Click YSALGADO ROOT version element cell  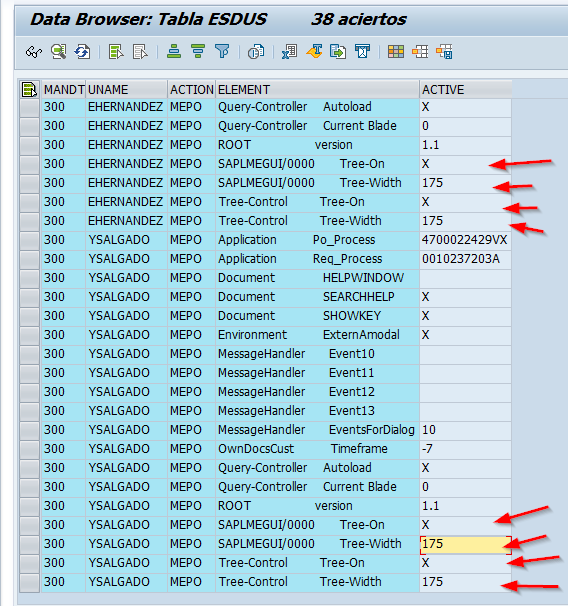pyautogui.click(x=317, y=506)
